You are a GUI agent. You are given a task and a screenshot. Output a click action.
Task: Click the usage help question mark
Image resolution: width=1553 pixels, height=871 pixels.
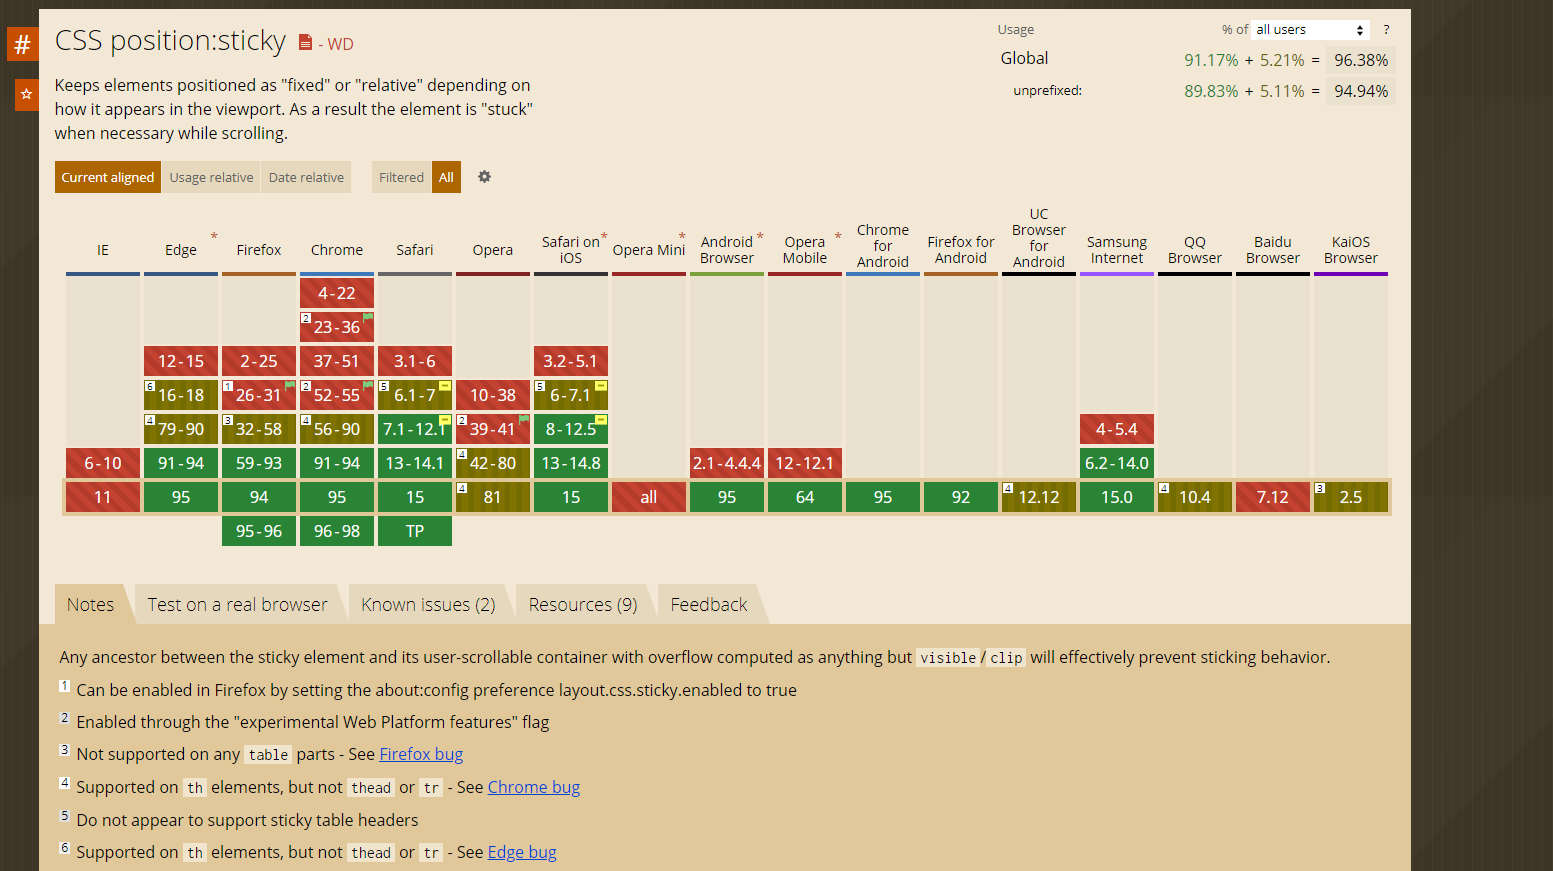[x=1386, y=30]
